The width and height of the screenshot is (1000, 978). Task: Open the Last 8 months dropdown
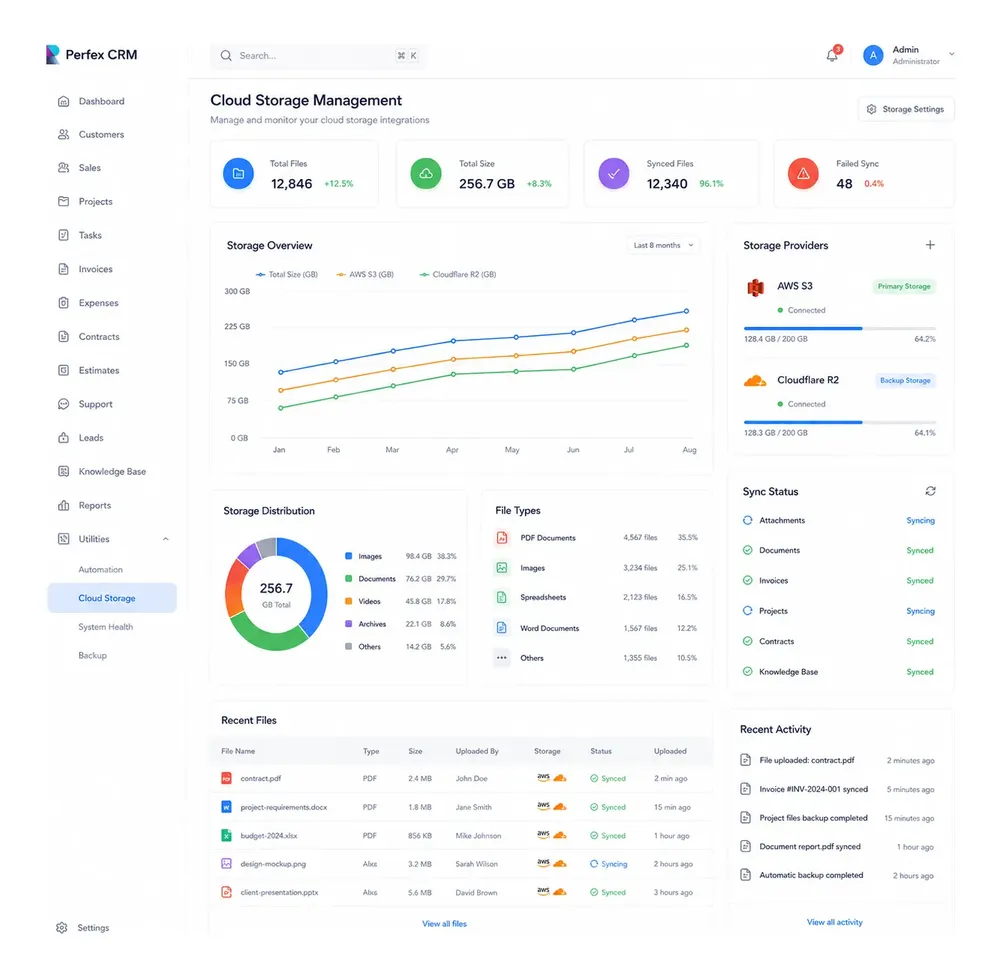[663, 245]
